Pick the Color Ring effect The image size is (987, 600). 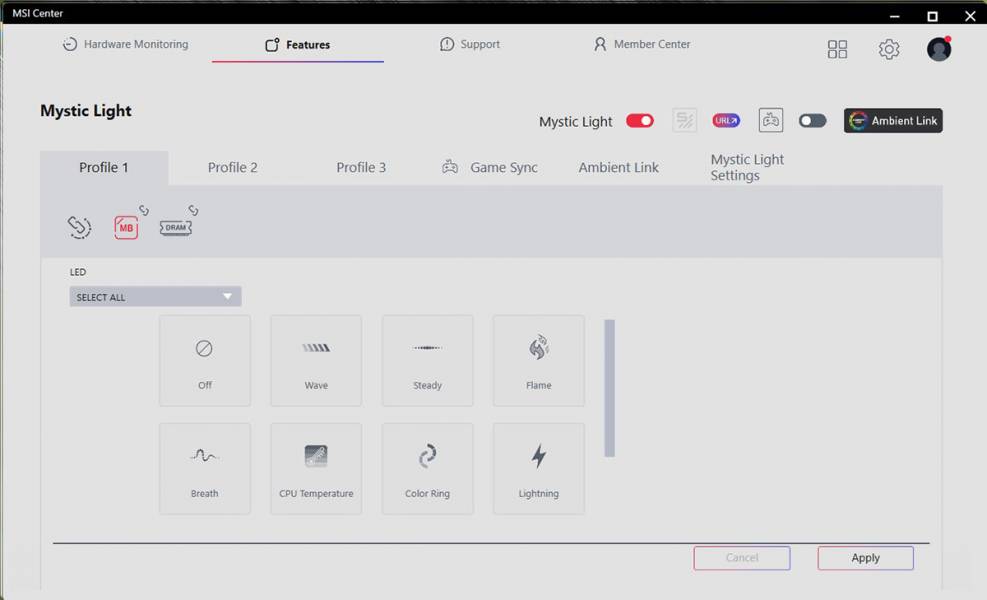tap(427, 469)
